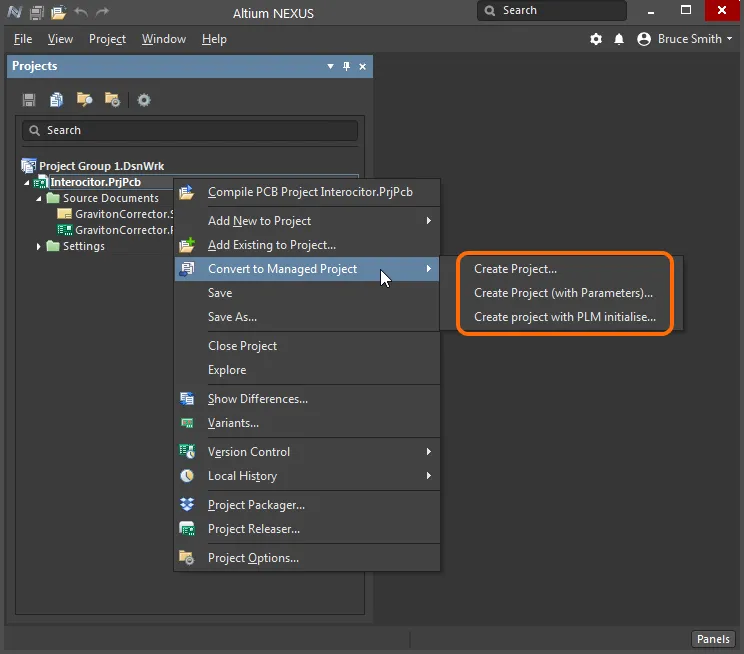The image size is (744, 654).
Task: Open the settings gear near the notification bell
Action: (596, 39)
